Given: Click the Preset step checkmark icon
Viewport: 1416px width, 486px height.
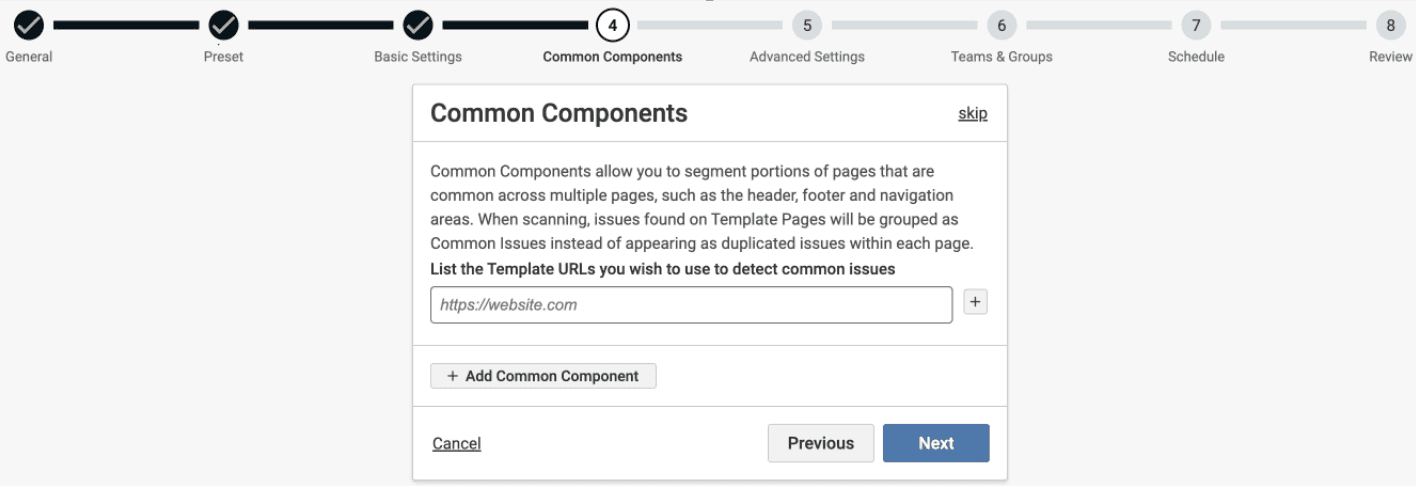Looking at the screenshot, I should 223,24.
